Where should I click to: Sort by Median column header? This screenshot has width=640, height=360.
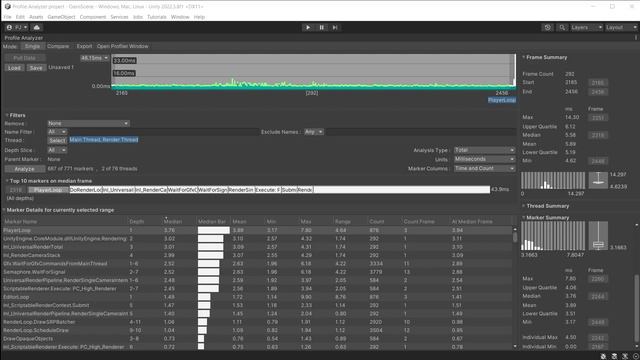pos(179,222)
